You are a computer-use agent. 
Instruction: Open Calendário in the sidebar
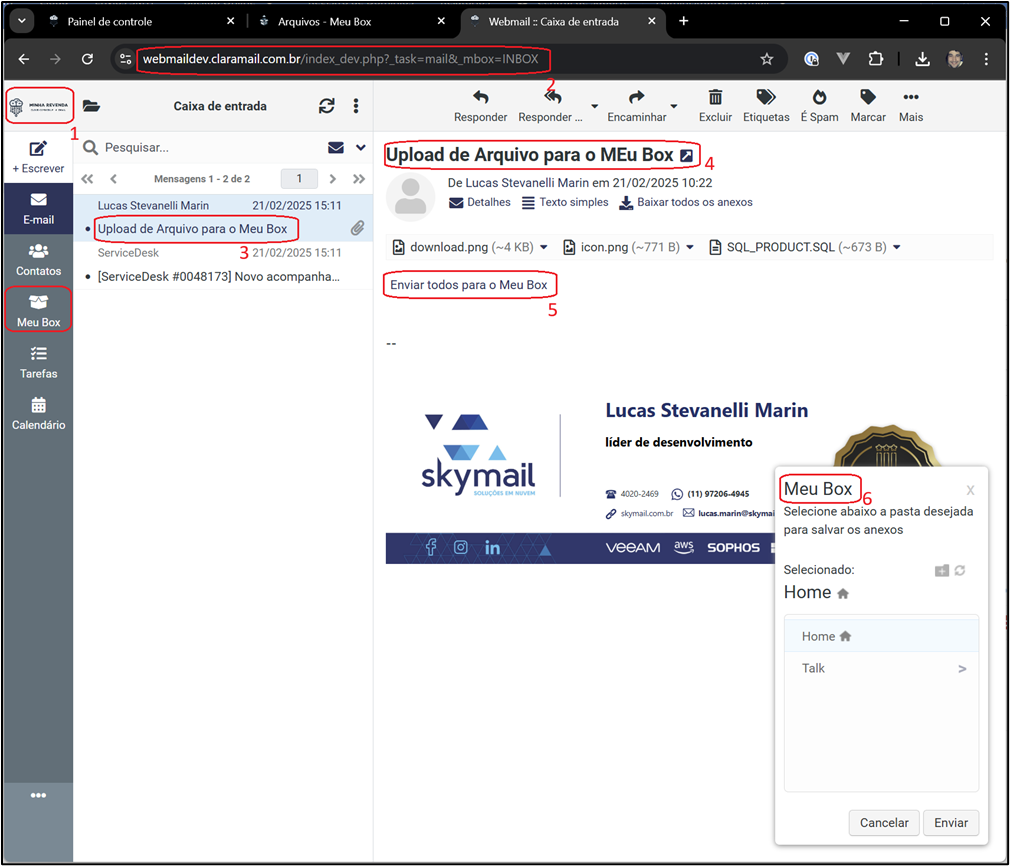tap(38, 413)
